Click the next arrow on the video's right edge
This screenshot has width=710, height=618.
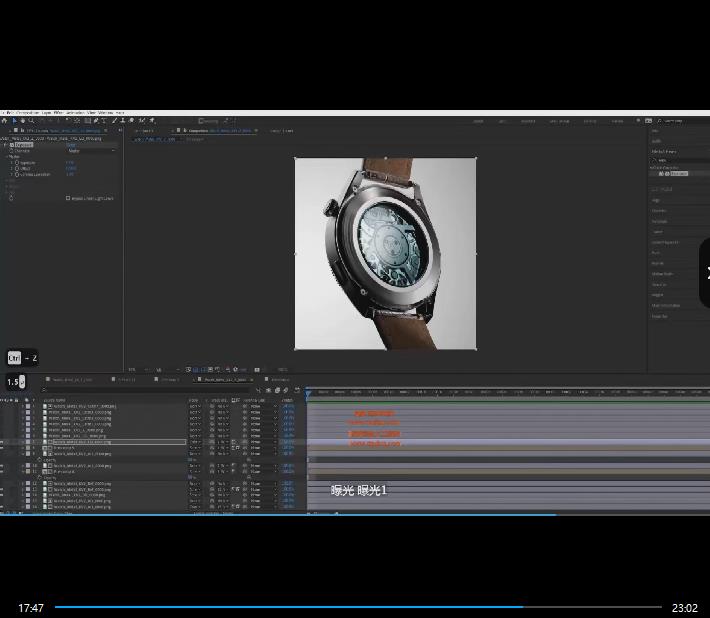click(x=705, y=273)
